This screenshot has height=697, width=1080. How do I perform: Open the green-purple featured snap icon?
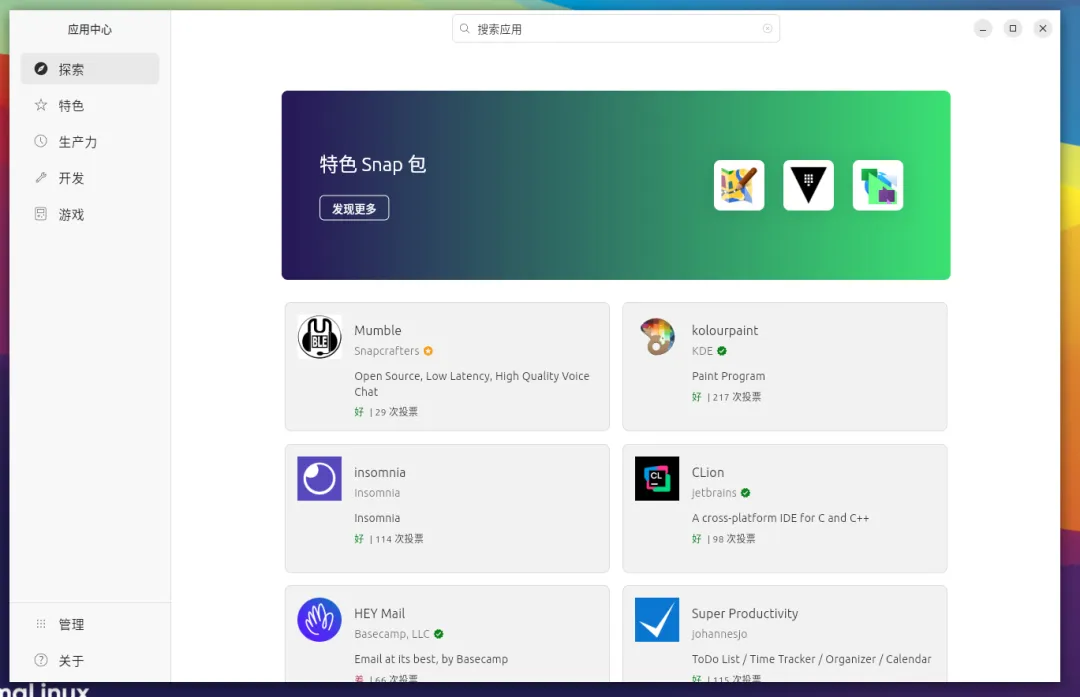(878, 185)
